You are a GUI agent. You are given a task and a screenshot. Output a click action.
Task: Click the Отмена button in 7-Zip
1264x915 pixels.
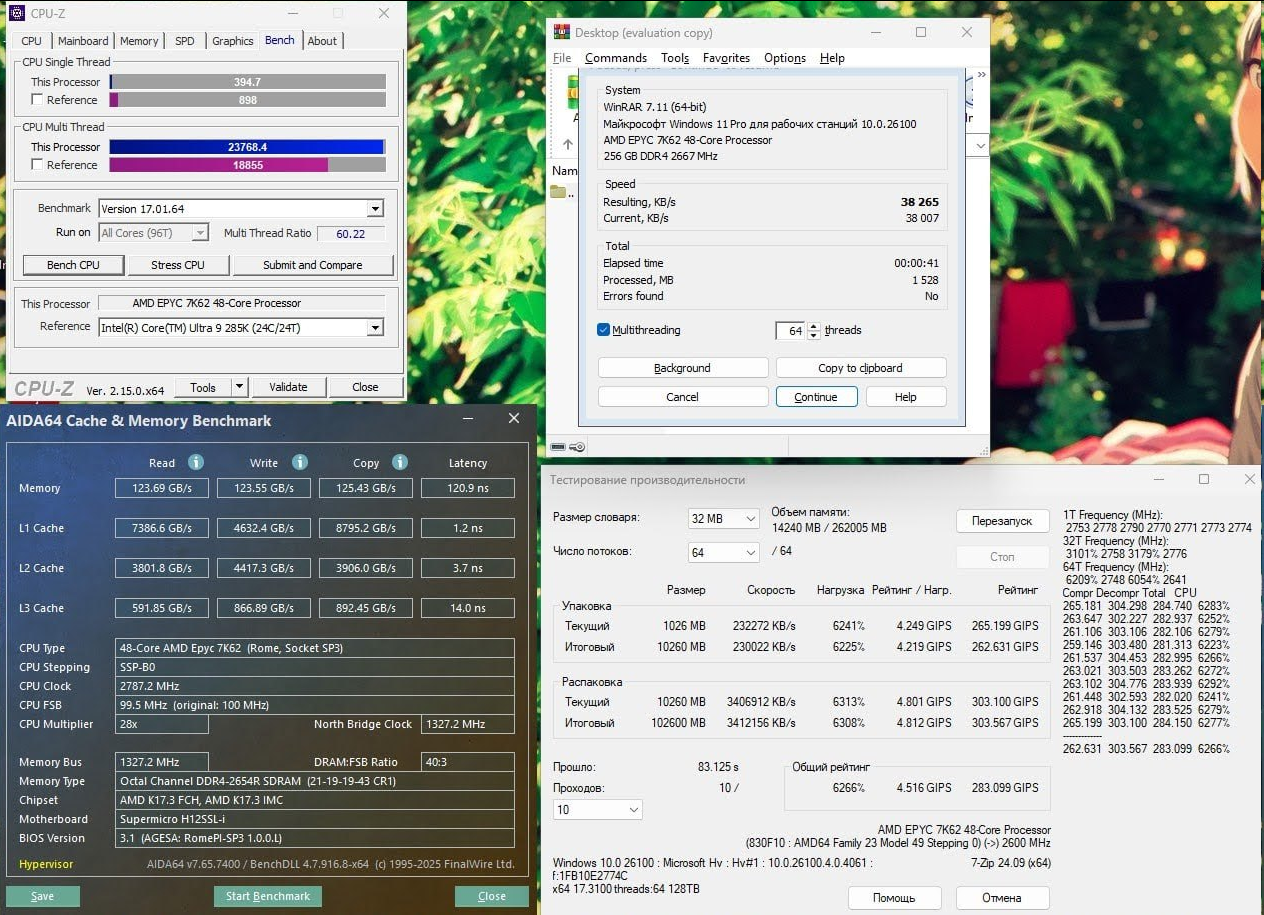click(1002, 898)
